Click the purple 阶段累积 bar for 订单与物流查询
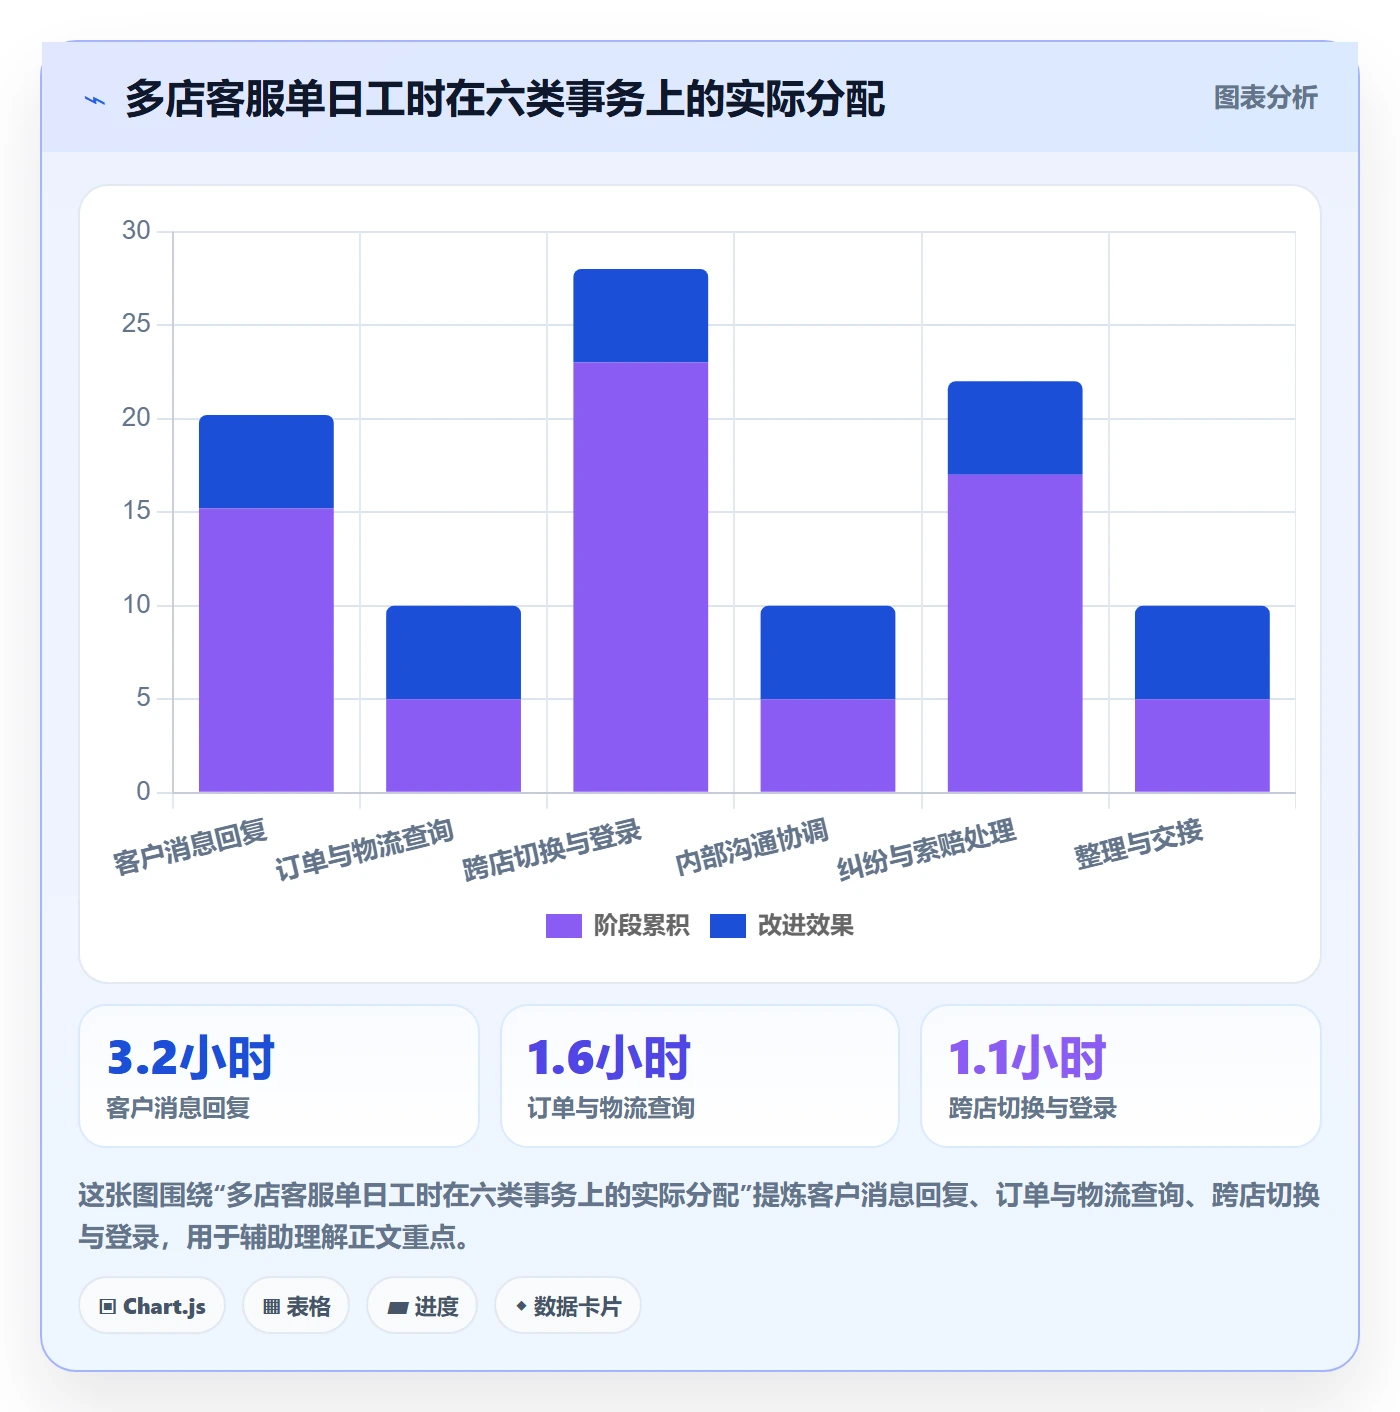This screenshot has height=1412, width=1400. [x=453, y=745]
